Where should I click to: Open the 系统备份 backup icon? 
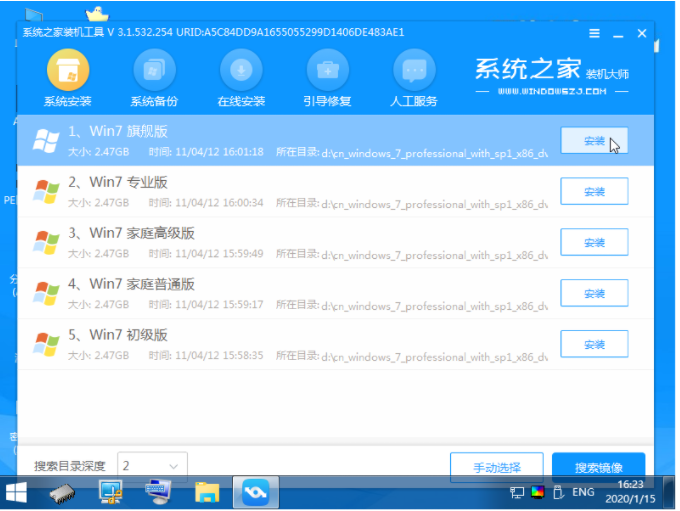[154, 70]
